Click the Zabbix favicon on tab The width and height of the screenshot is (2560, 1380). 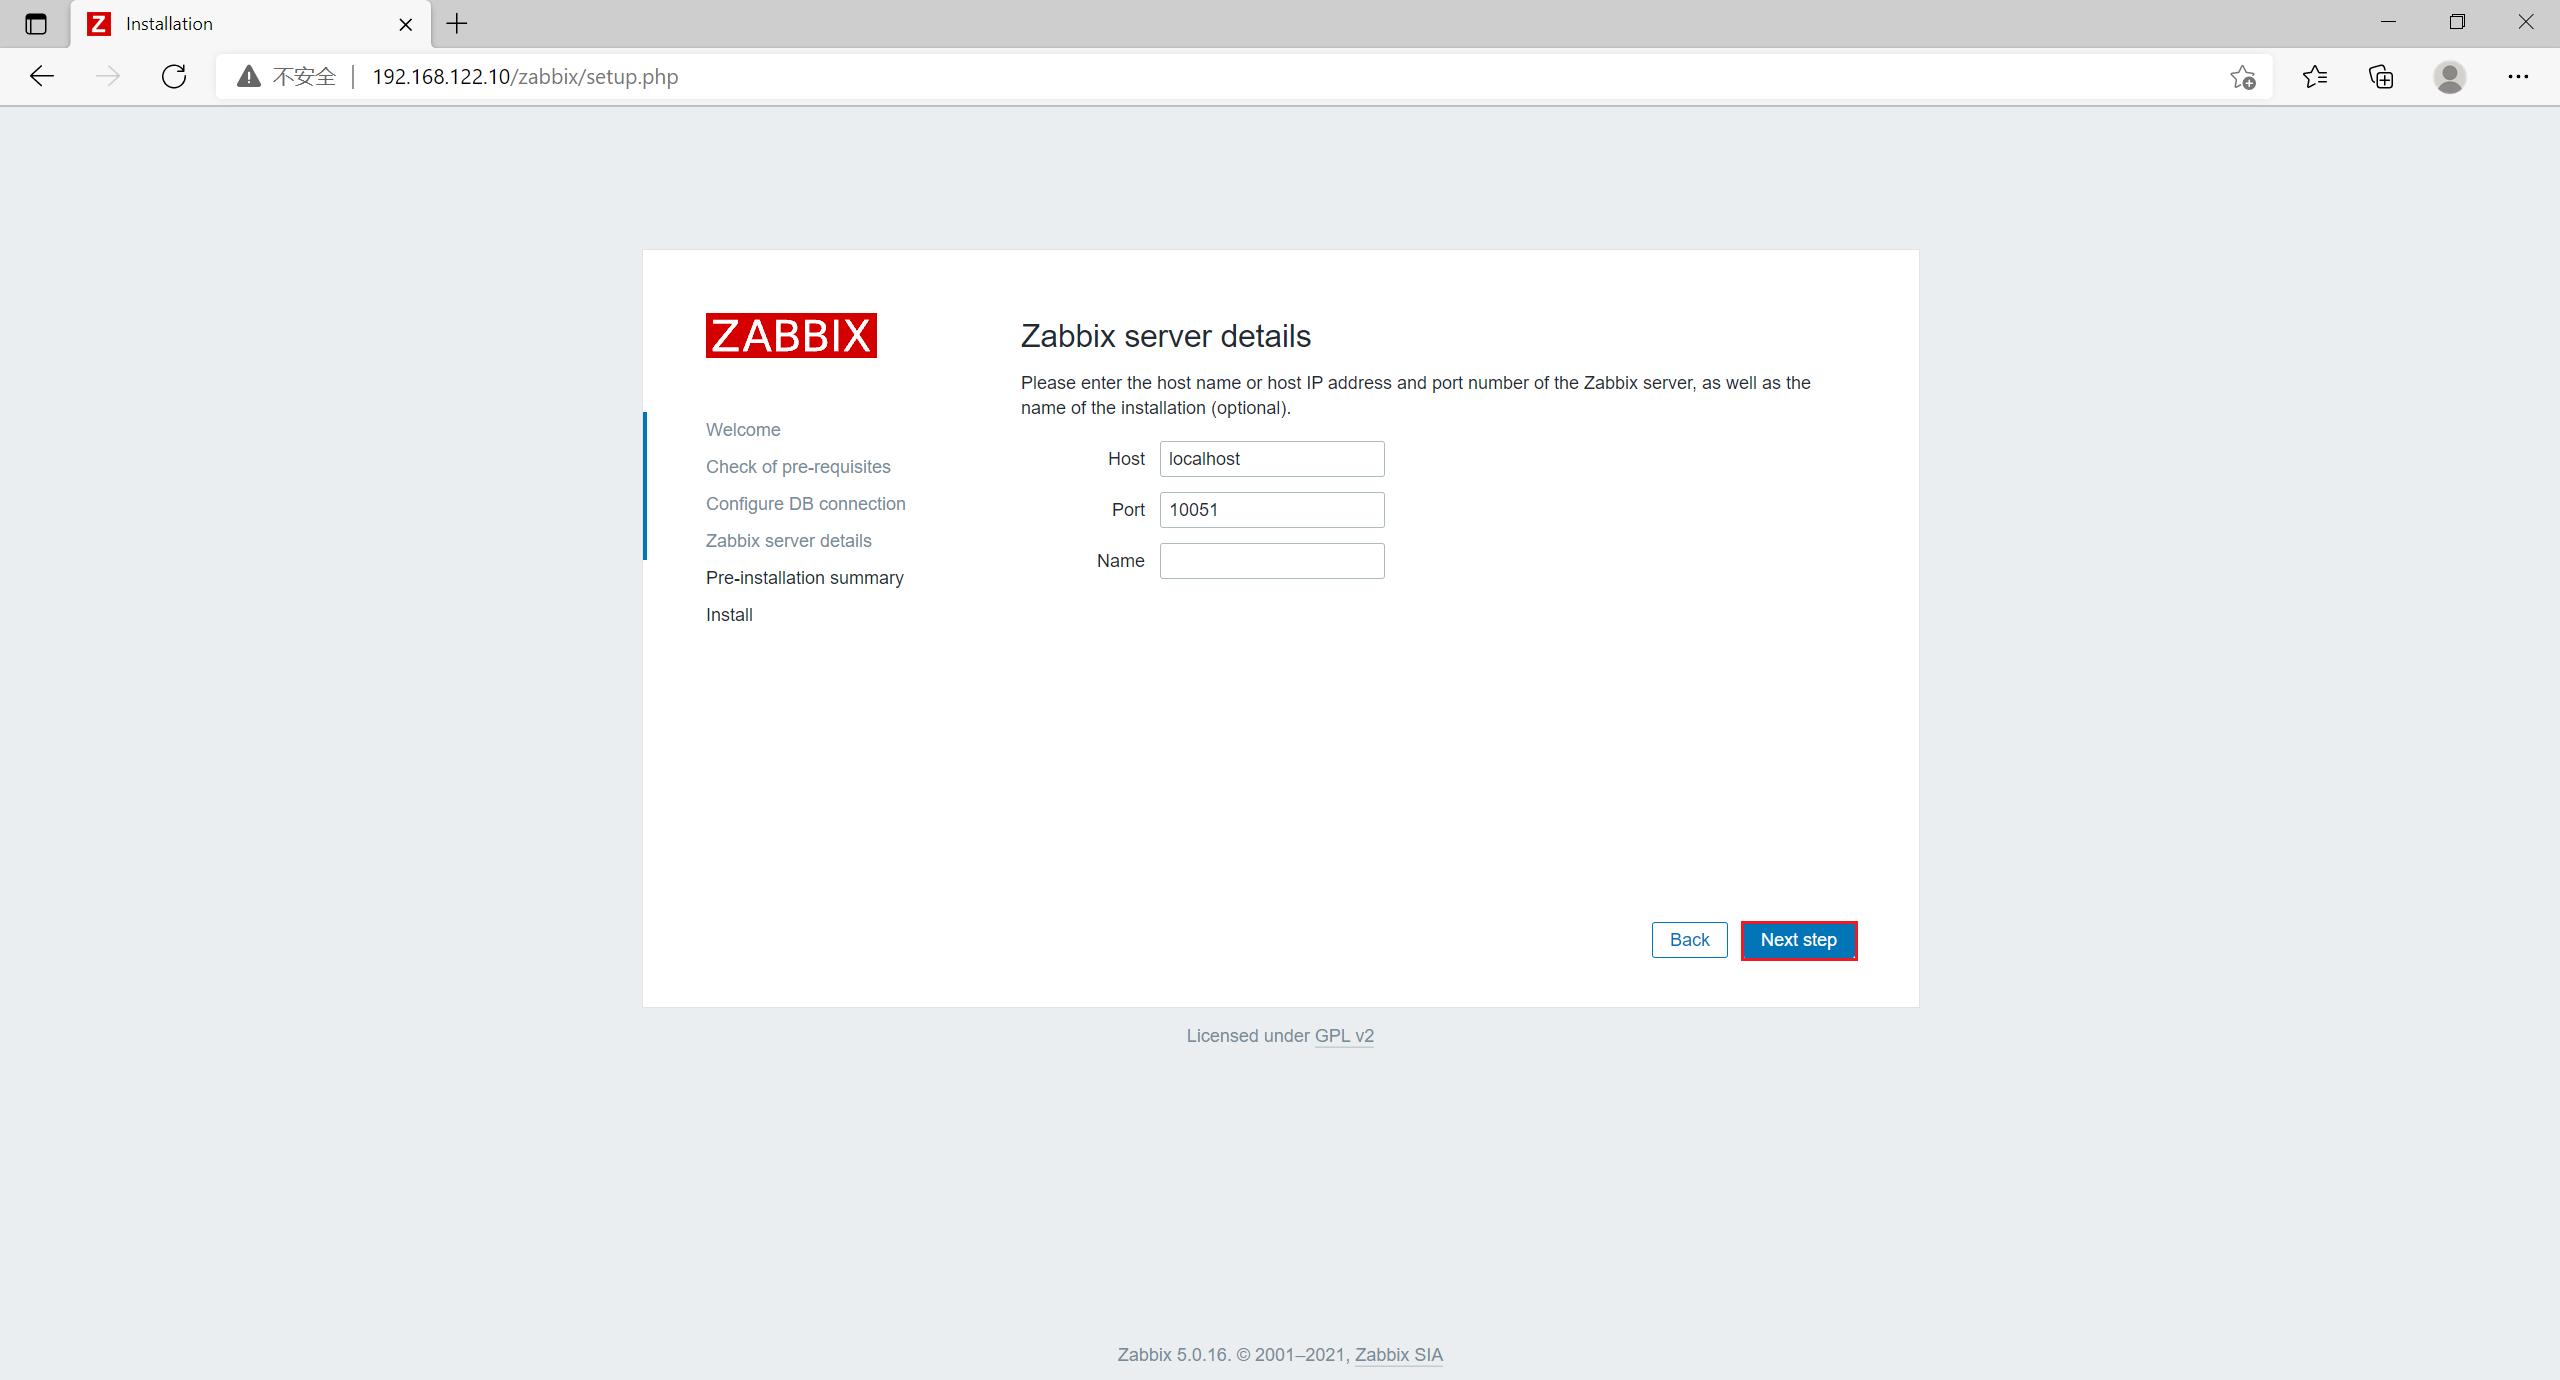point(99,23)
